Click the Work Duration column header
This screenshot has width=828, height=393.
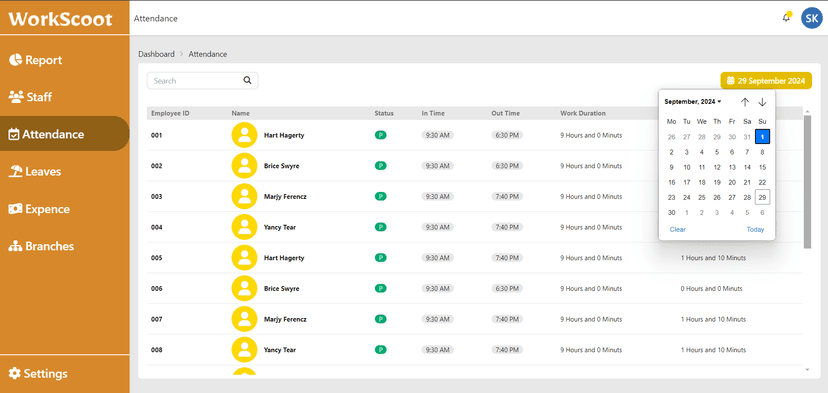(583, 113)
